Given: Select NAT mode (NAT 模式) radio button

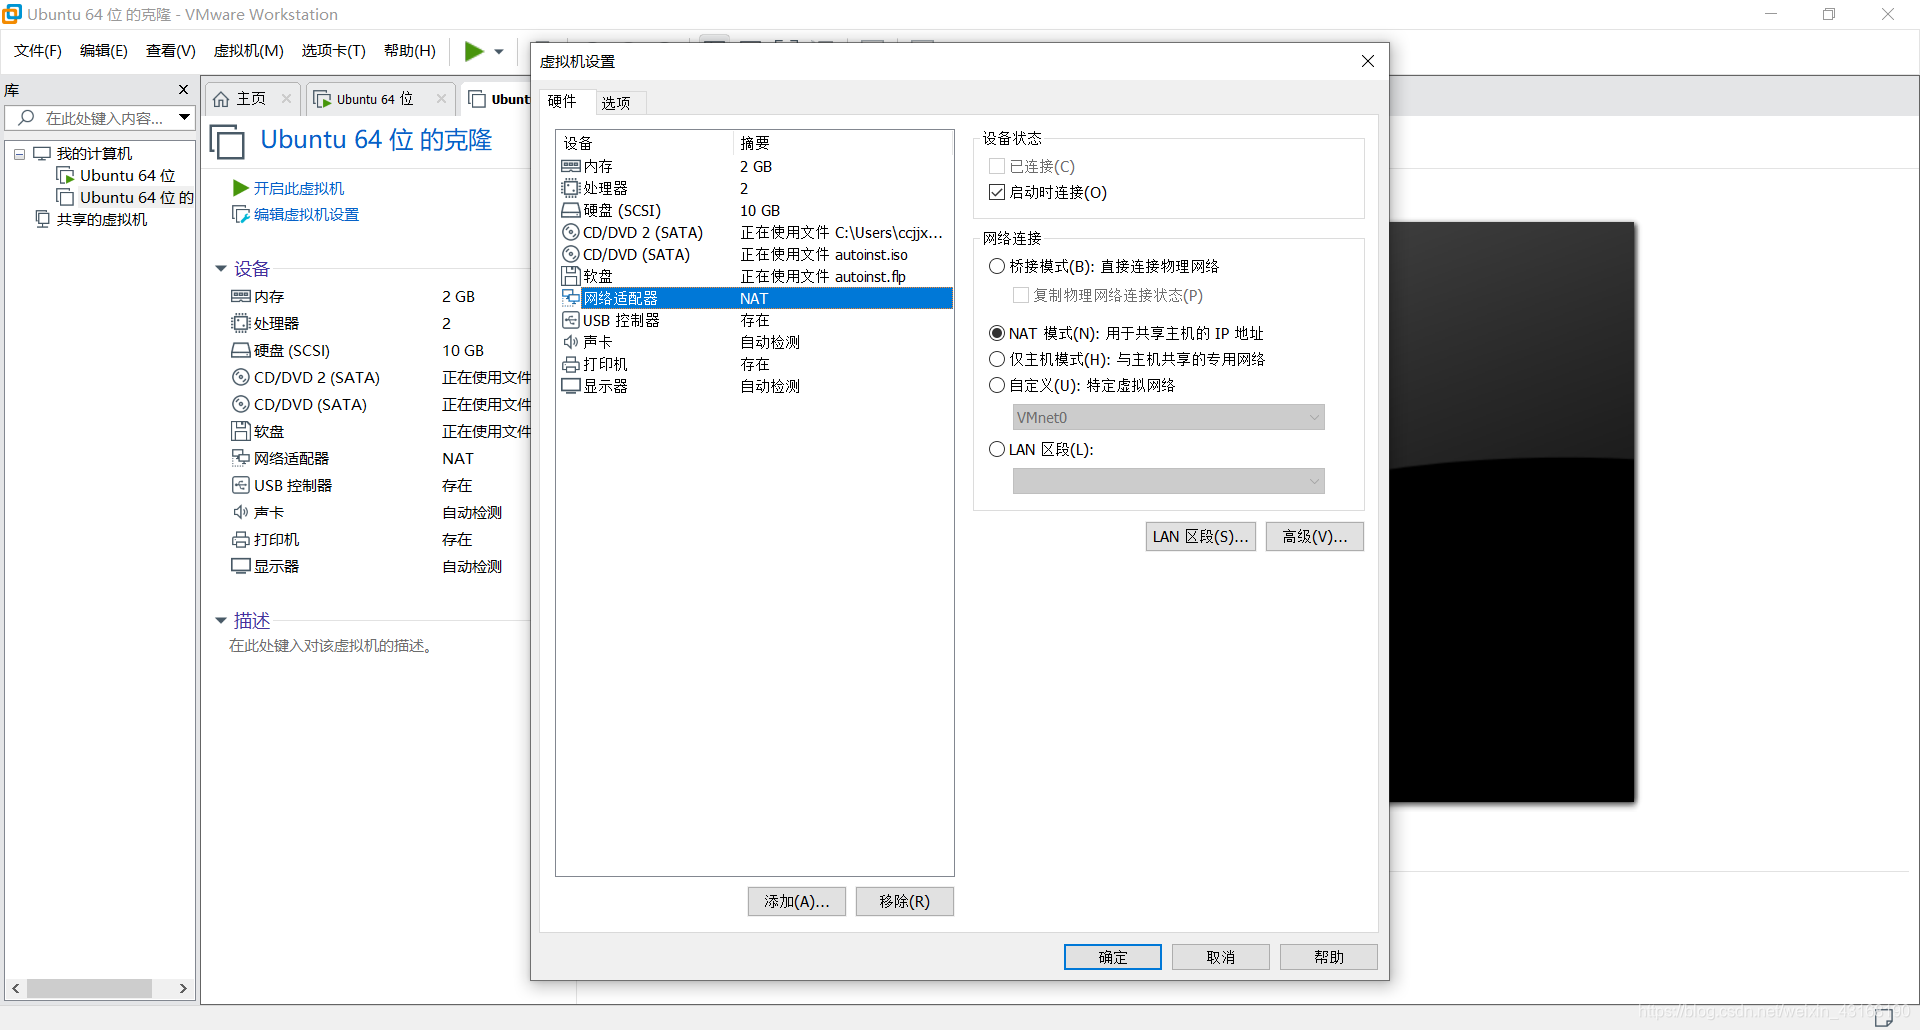Looking at the screenshot, I should coord(997,333).
